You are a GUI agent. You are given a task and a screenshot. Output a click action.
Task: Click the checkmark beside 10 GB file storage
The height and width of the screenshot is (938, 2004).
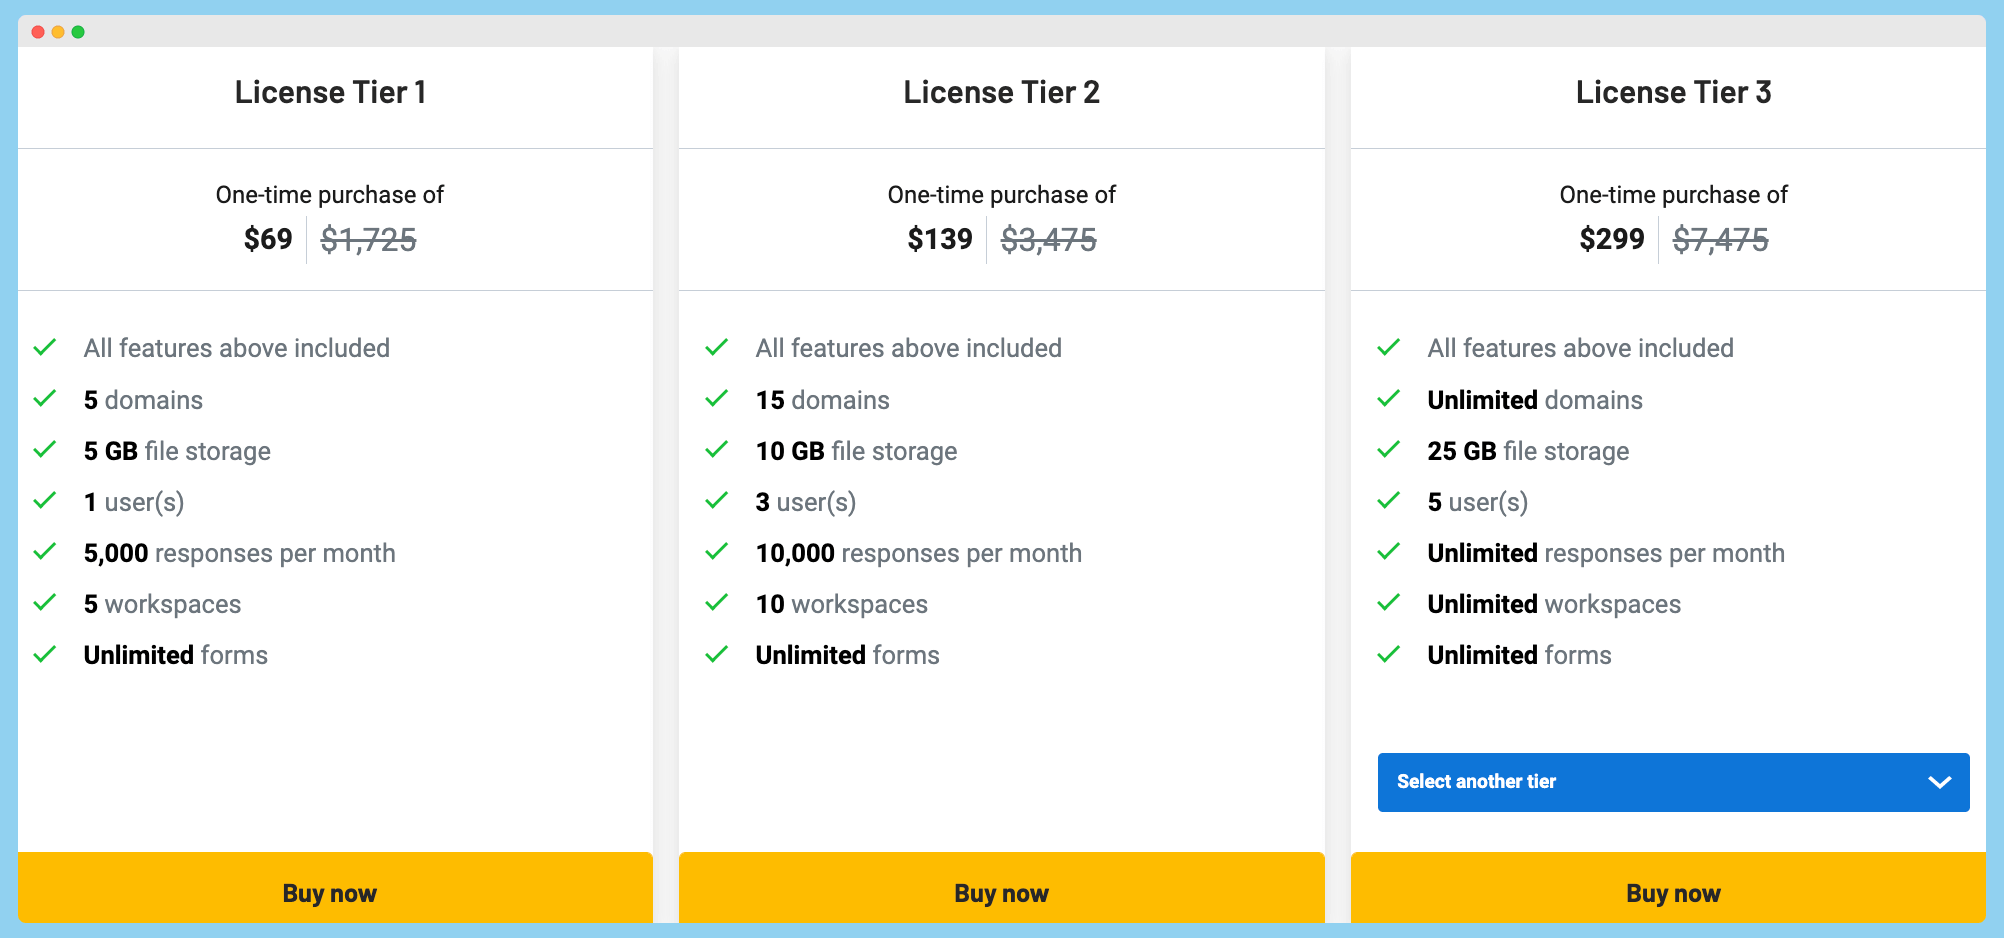[717, 450]
